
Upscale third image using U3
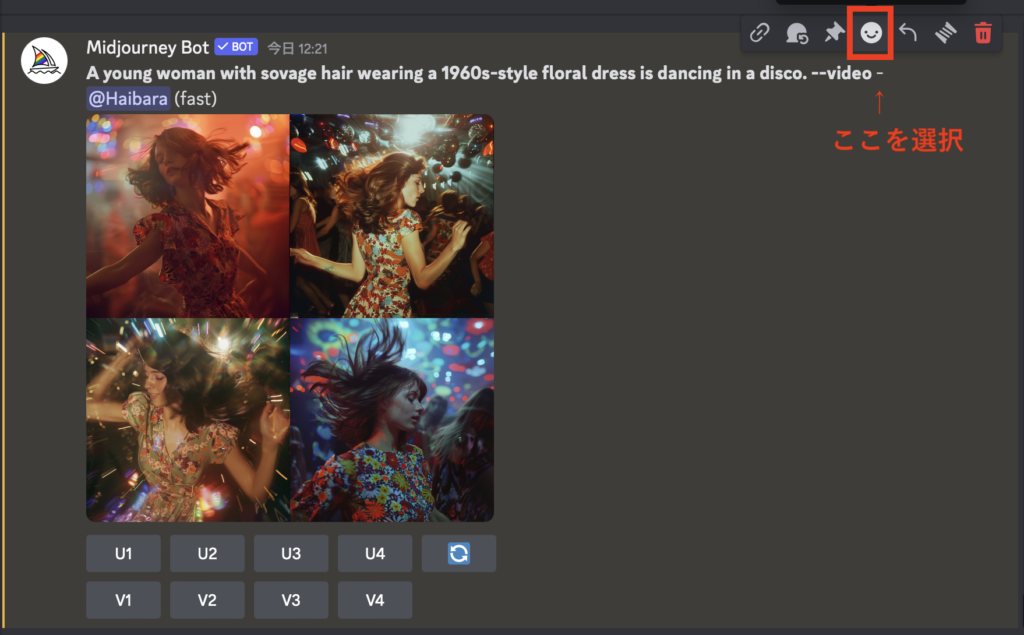[x=291, y=553]
